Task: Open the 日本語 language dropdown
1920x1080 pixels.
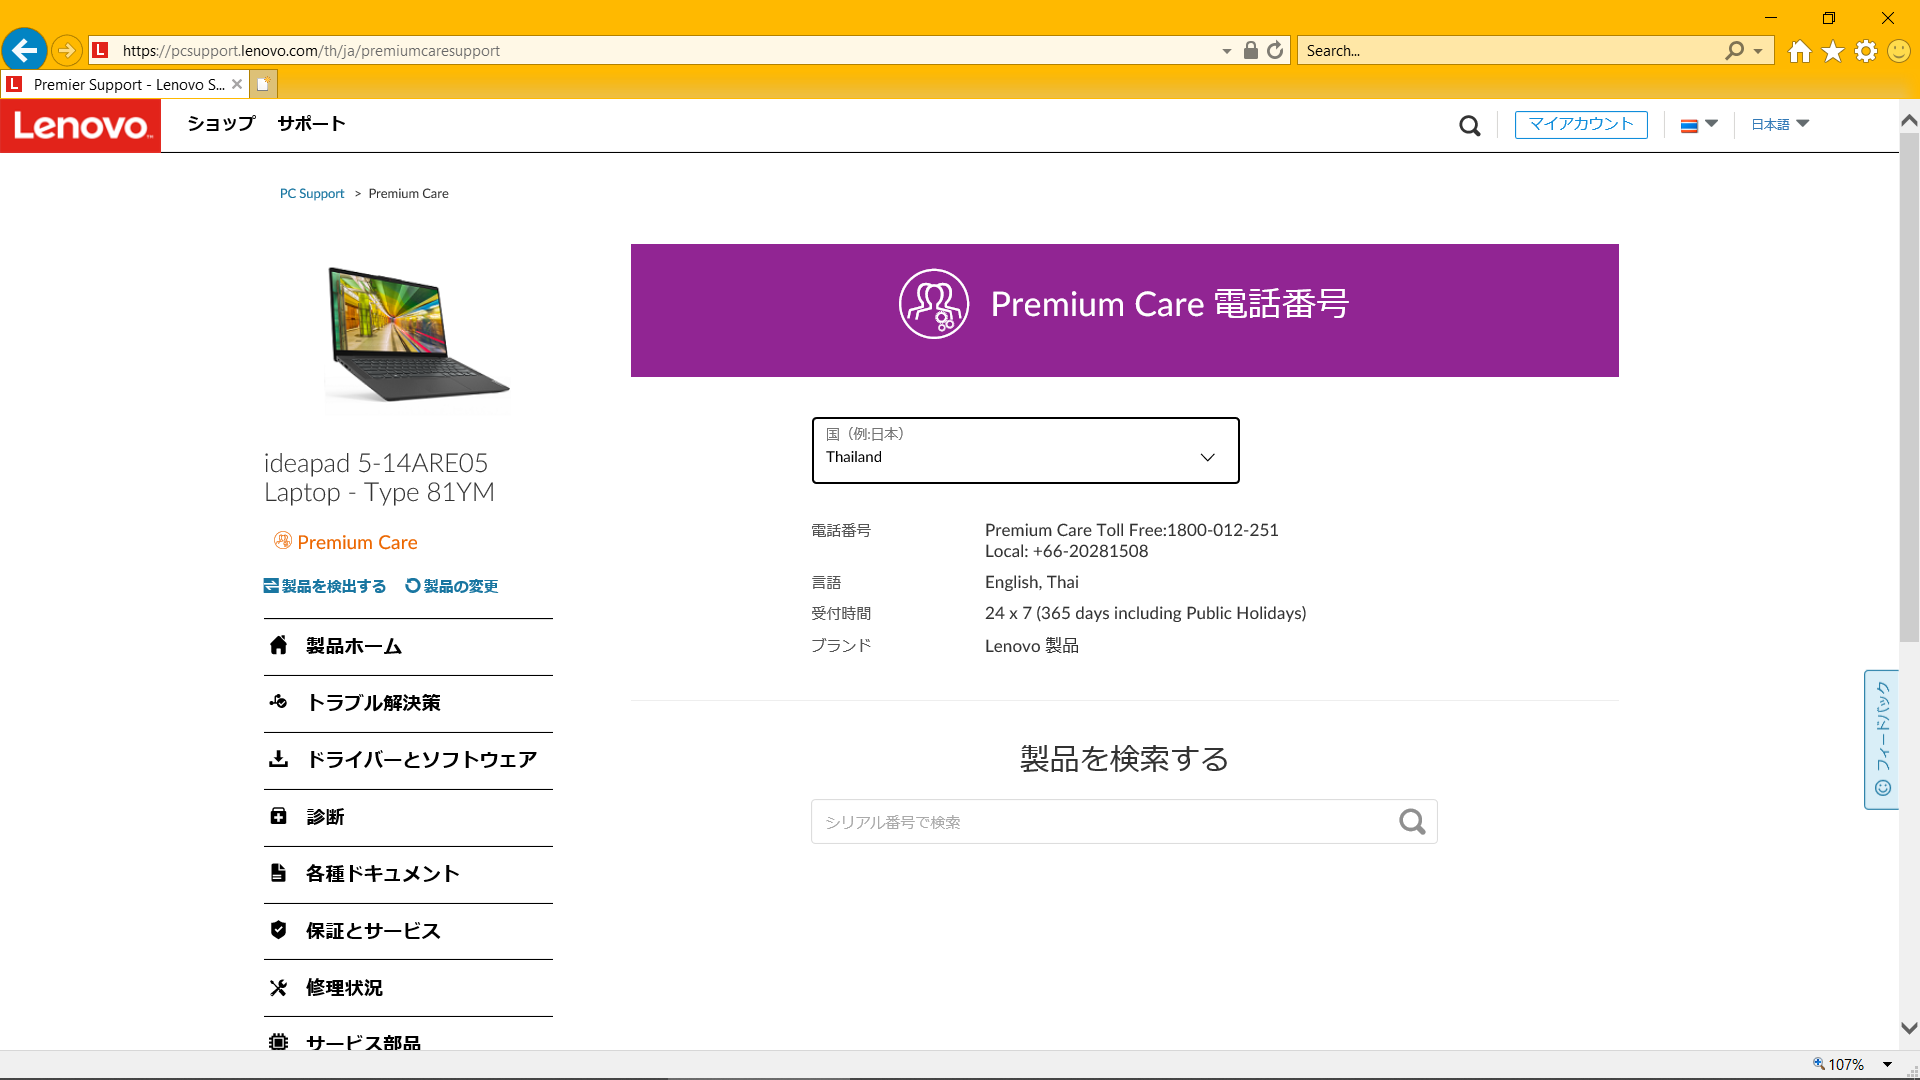Action: (1780, 125)
